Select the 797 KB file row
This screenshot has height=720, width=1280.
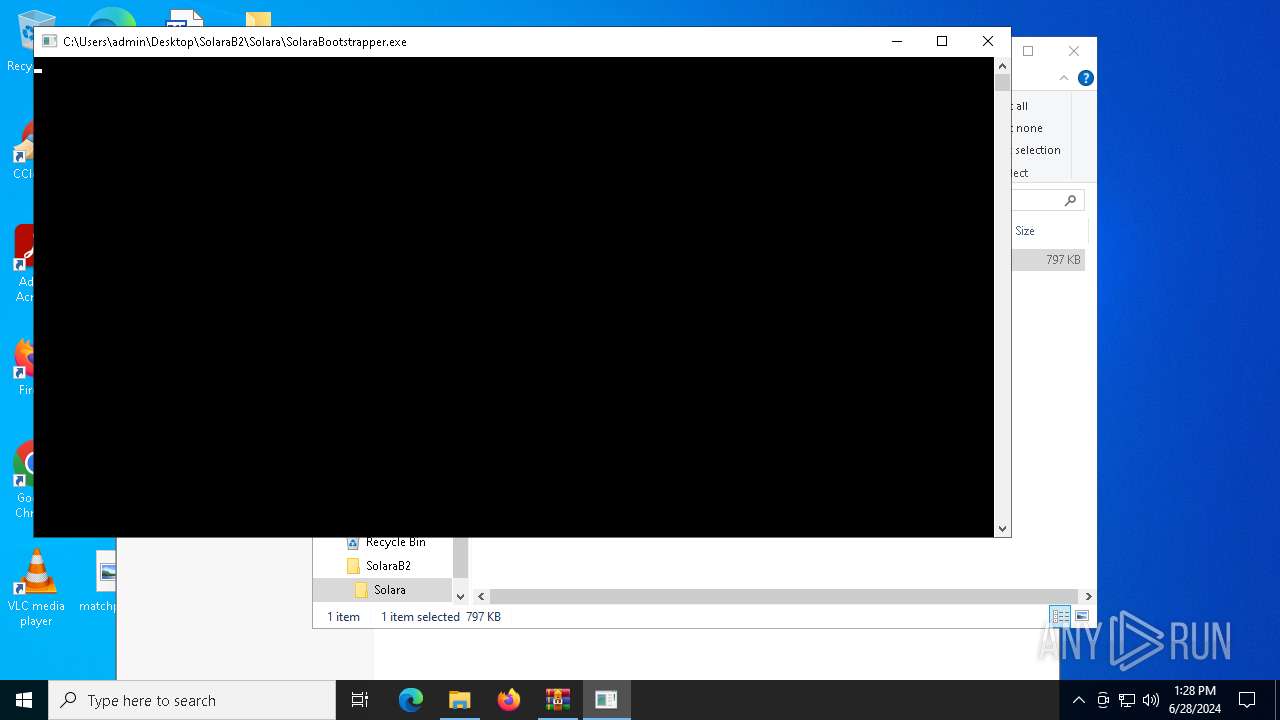click(x=1048, y=260)
